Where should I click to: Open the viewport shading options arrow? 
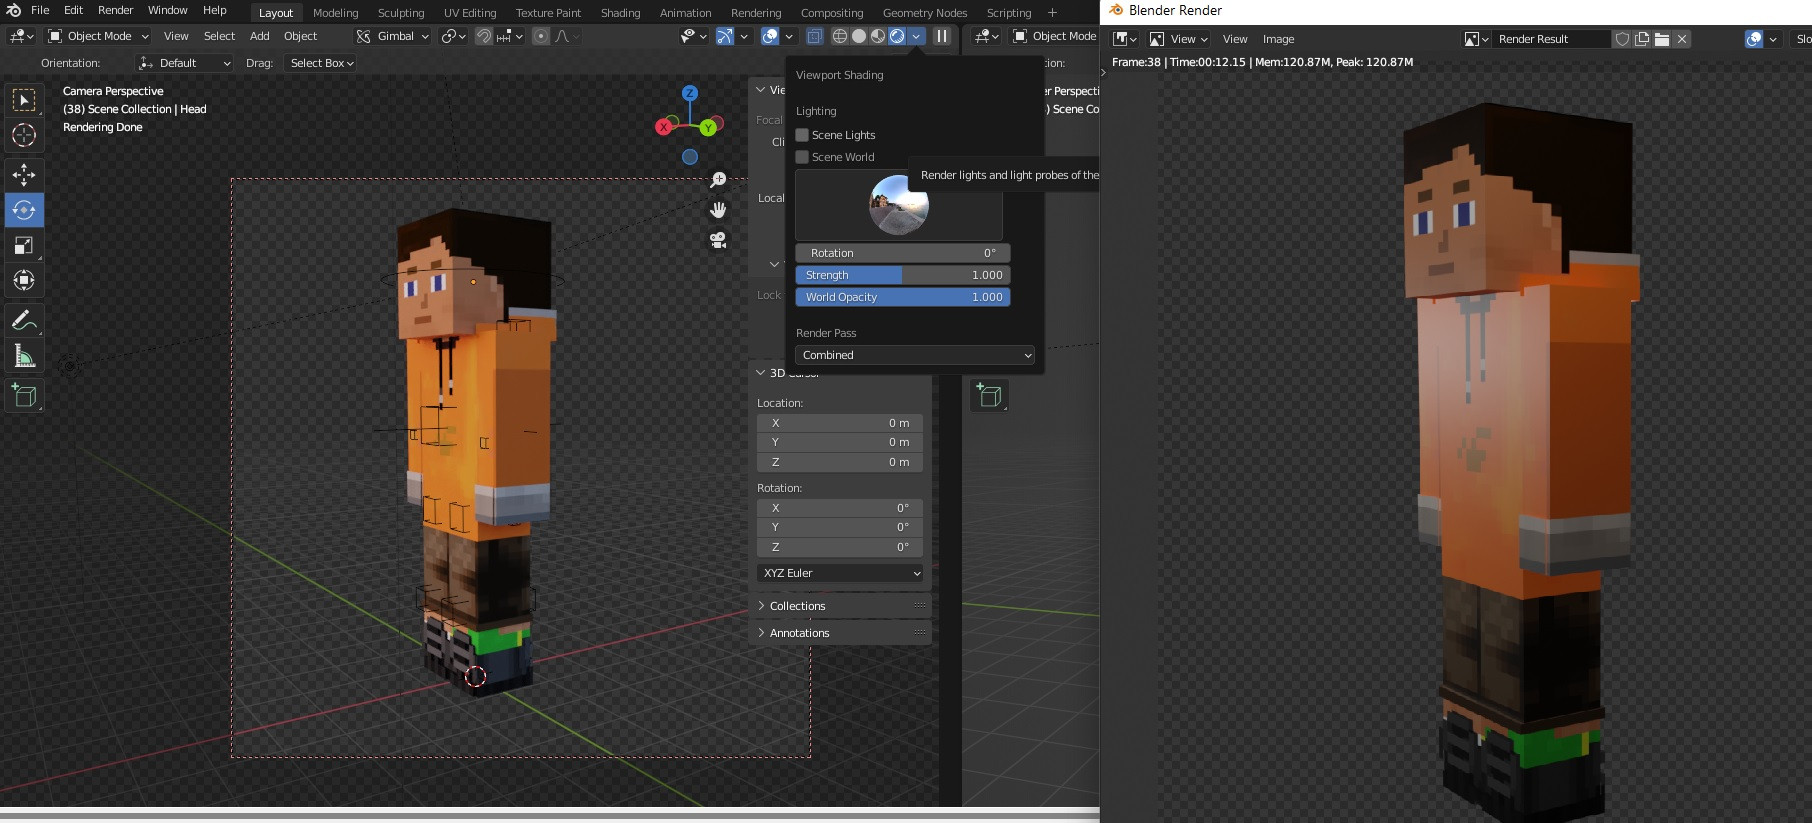[916, 36]
